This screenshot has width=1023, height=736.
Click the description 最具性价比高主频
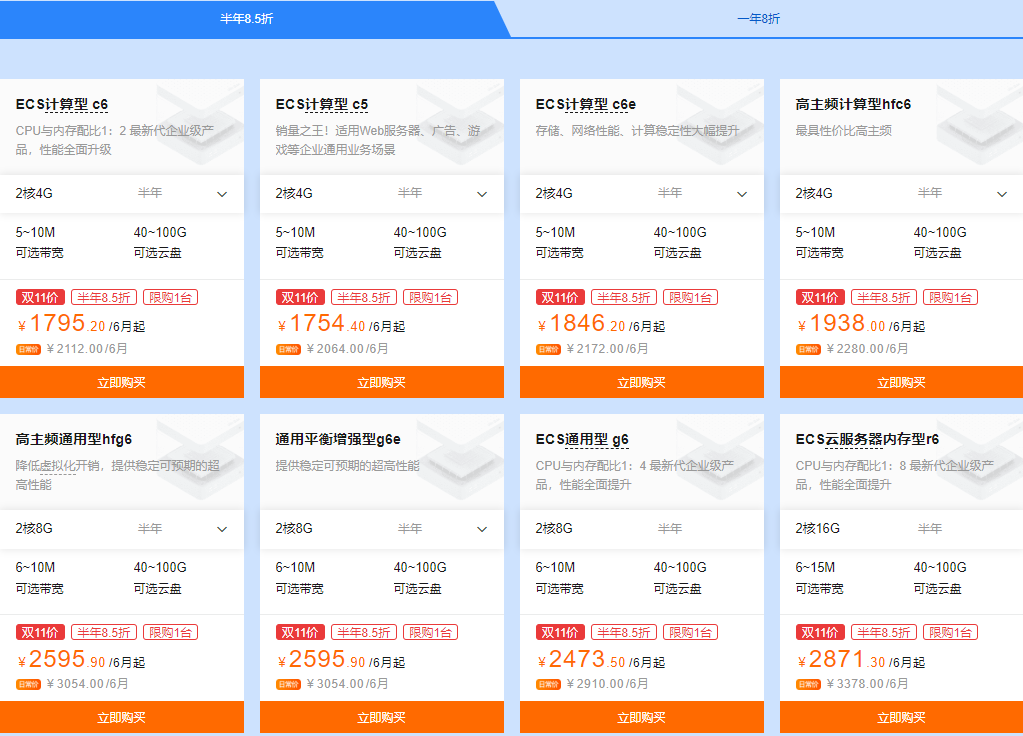(x=844, y=130)
